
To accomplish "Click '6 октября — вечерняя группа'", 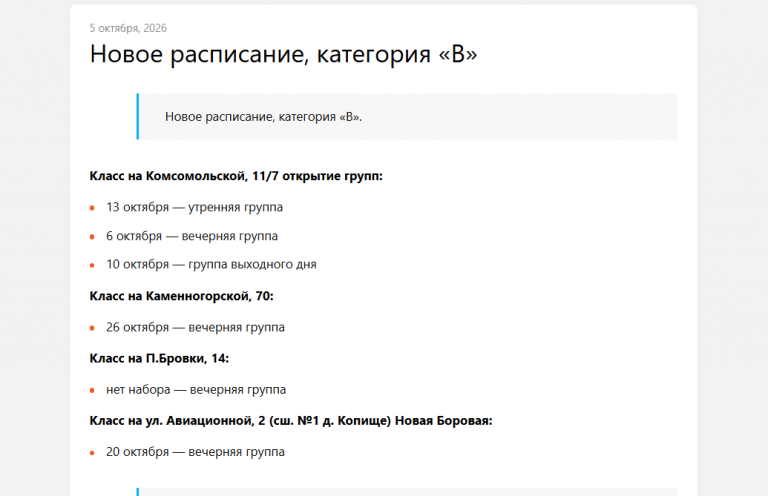I will click(192, 236).
